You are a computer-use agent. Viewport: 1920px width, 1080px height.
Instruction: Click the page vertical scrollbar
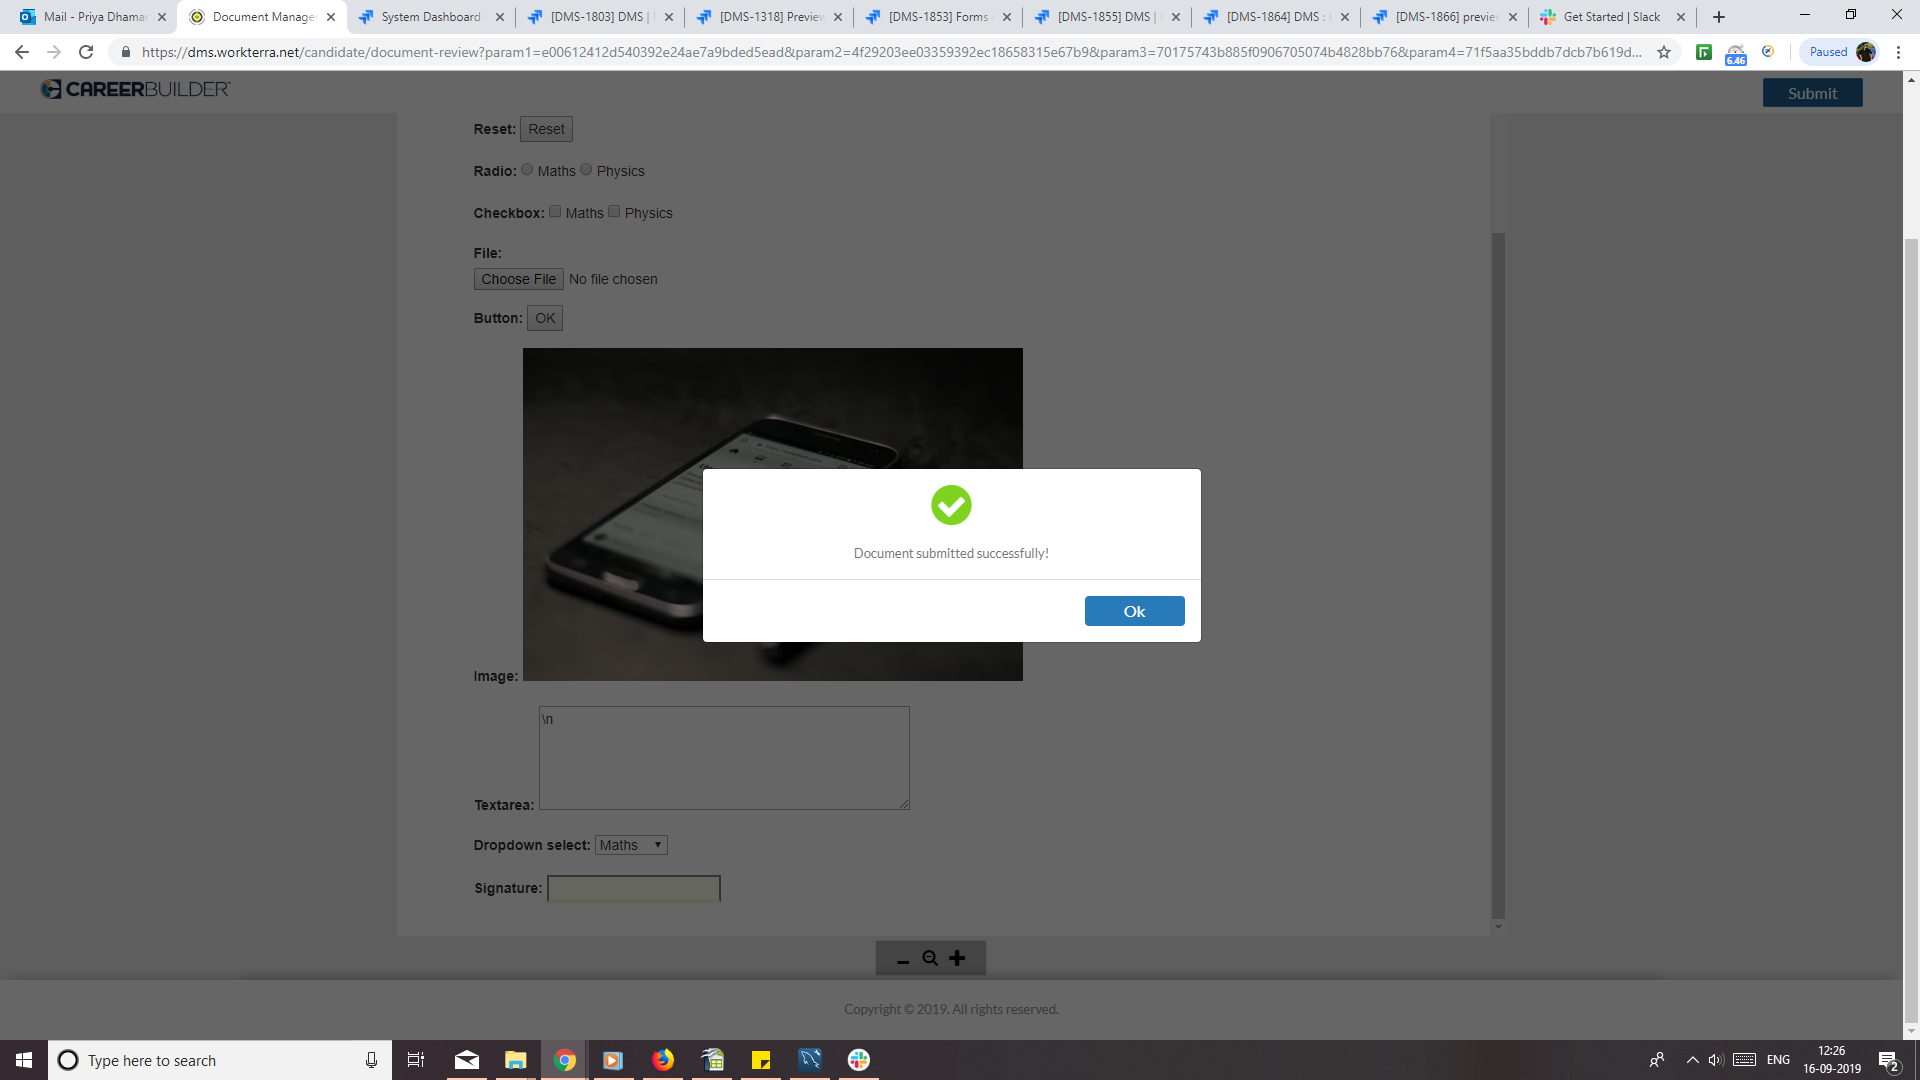tap(1911, 630)
